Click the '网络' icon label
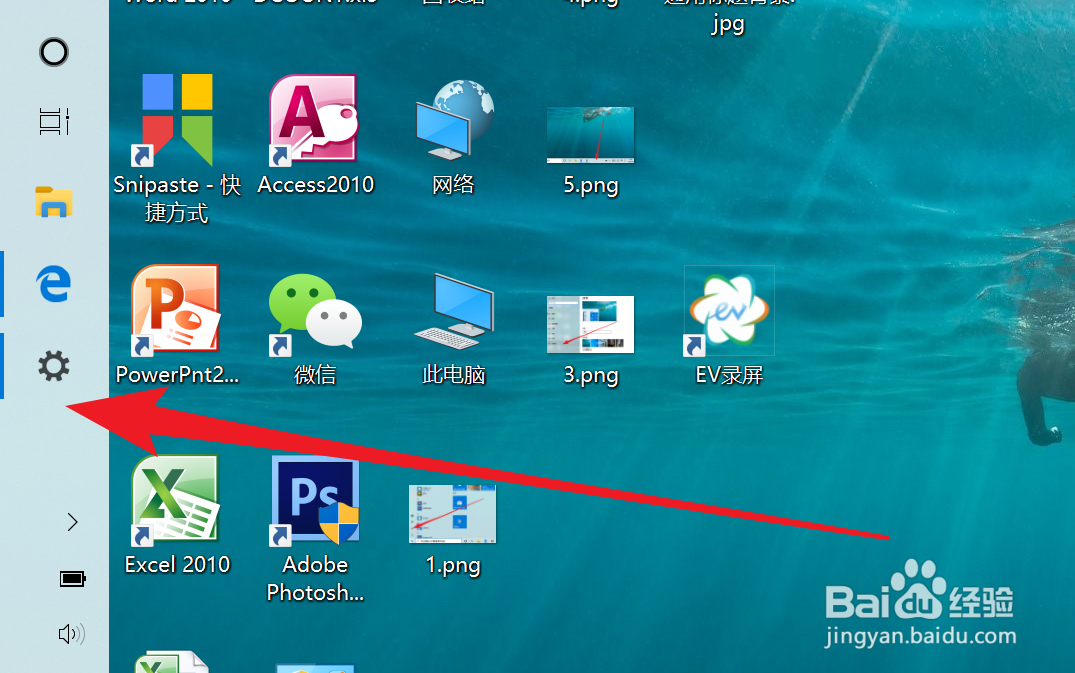The image size is (1075, 673). coord(453,184)
